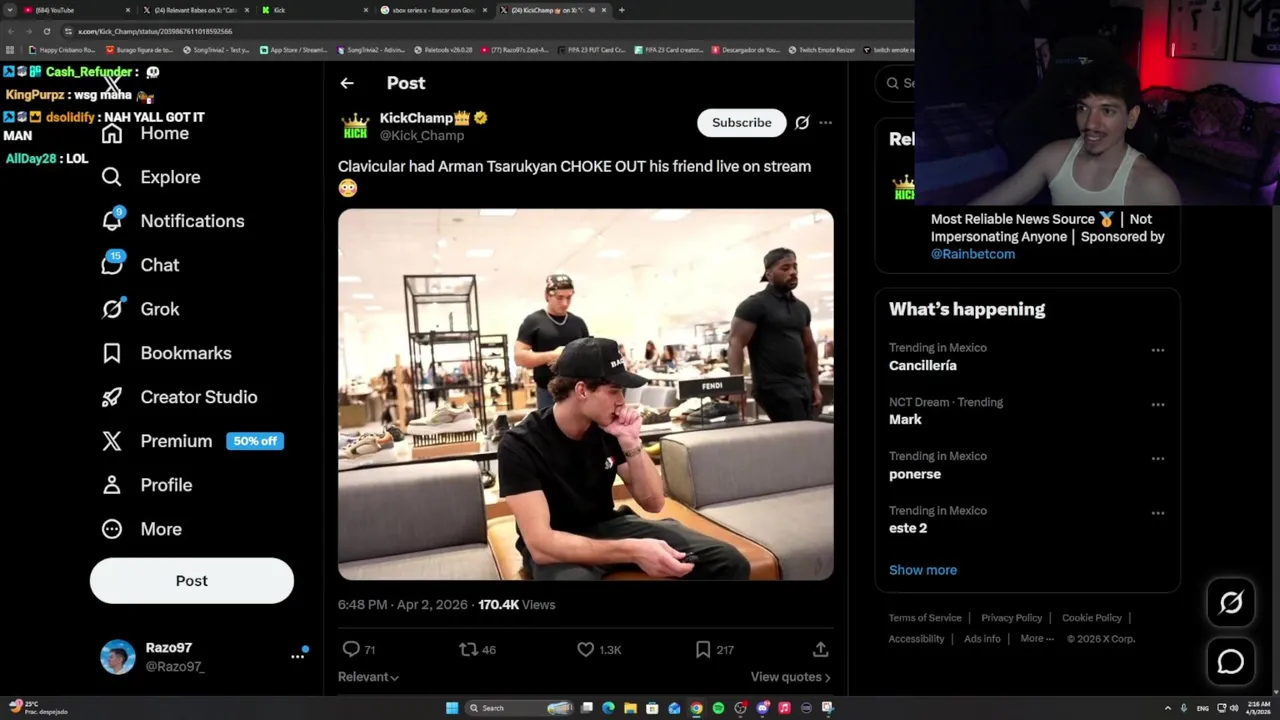
Task: Open Razo97 account switcher dots
Action: pyautogui.click(x=297, y=656)
